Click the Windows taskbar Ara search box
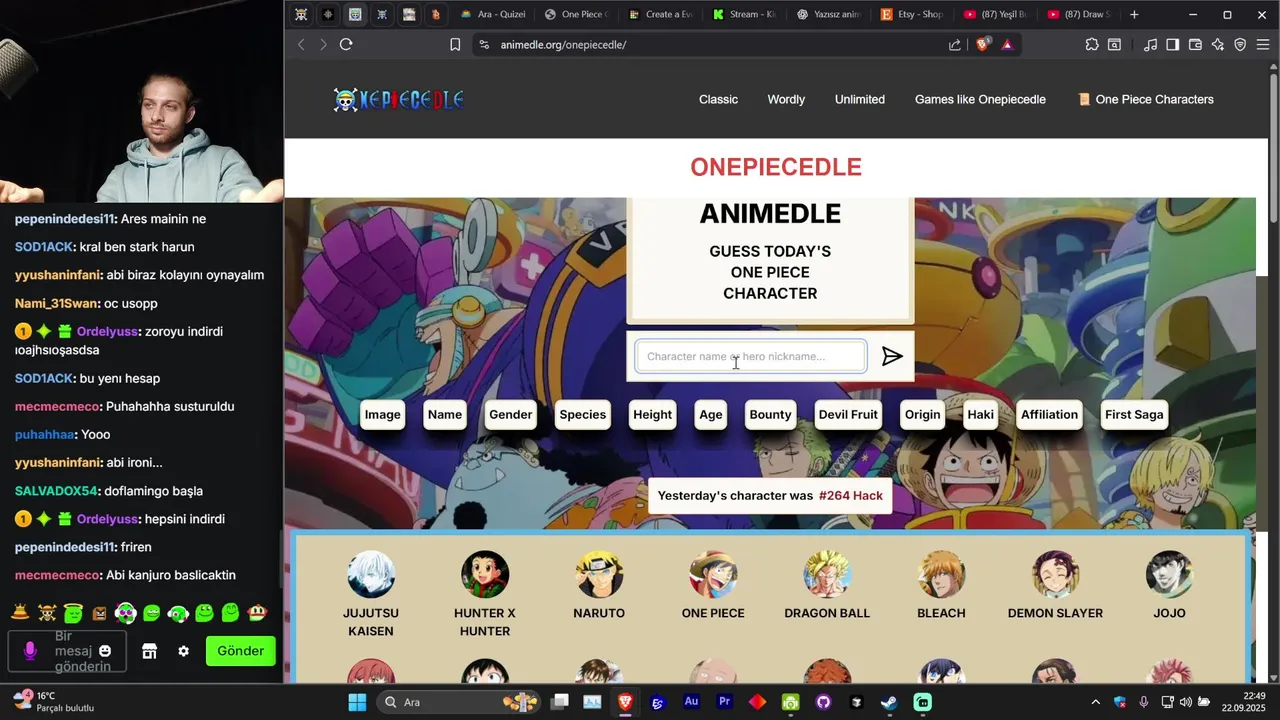This screenshot has height=720, width=1280. [459, 702]
